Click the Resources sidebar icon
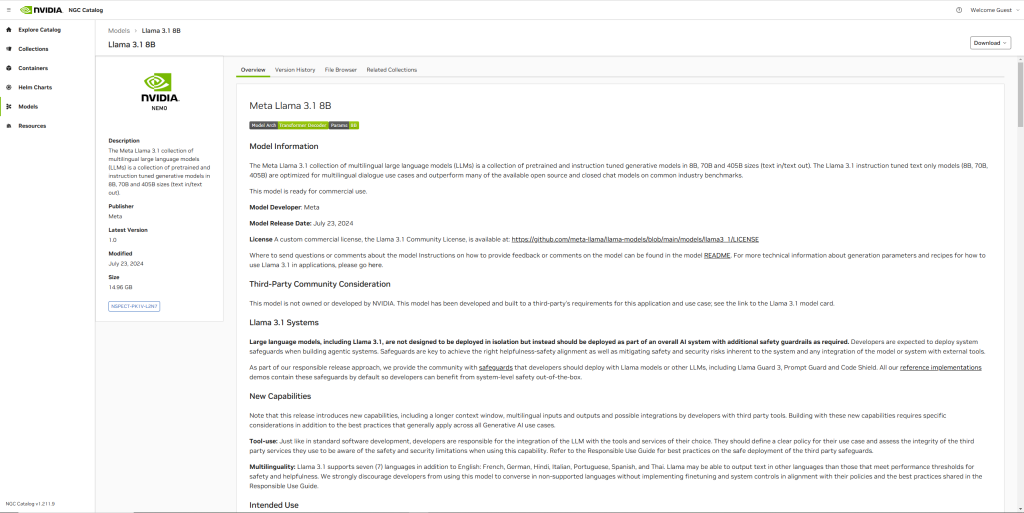Screen dimensions: 1024x513 pos(8,126)
